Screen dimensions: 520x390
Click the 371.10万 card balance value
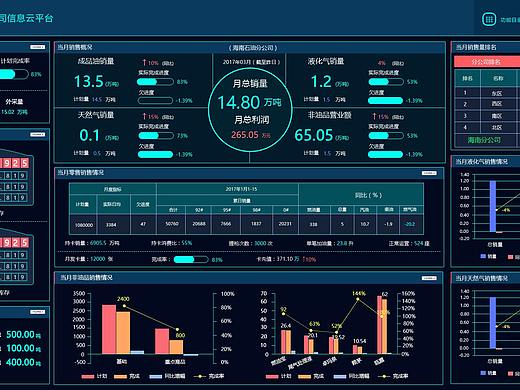[x=288, y=259]
